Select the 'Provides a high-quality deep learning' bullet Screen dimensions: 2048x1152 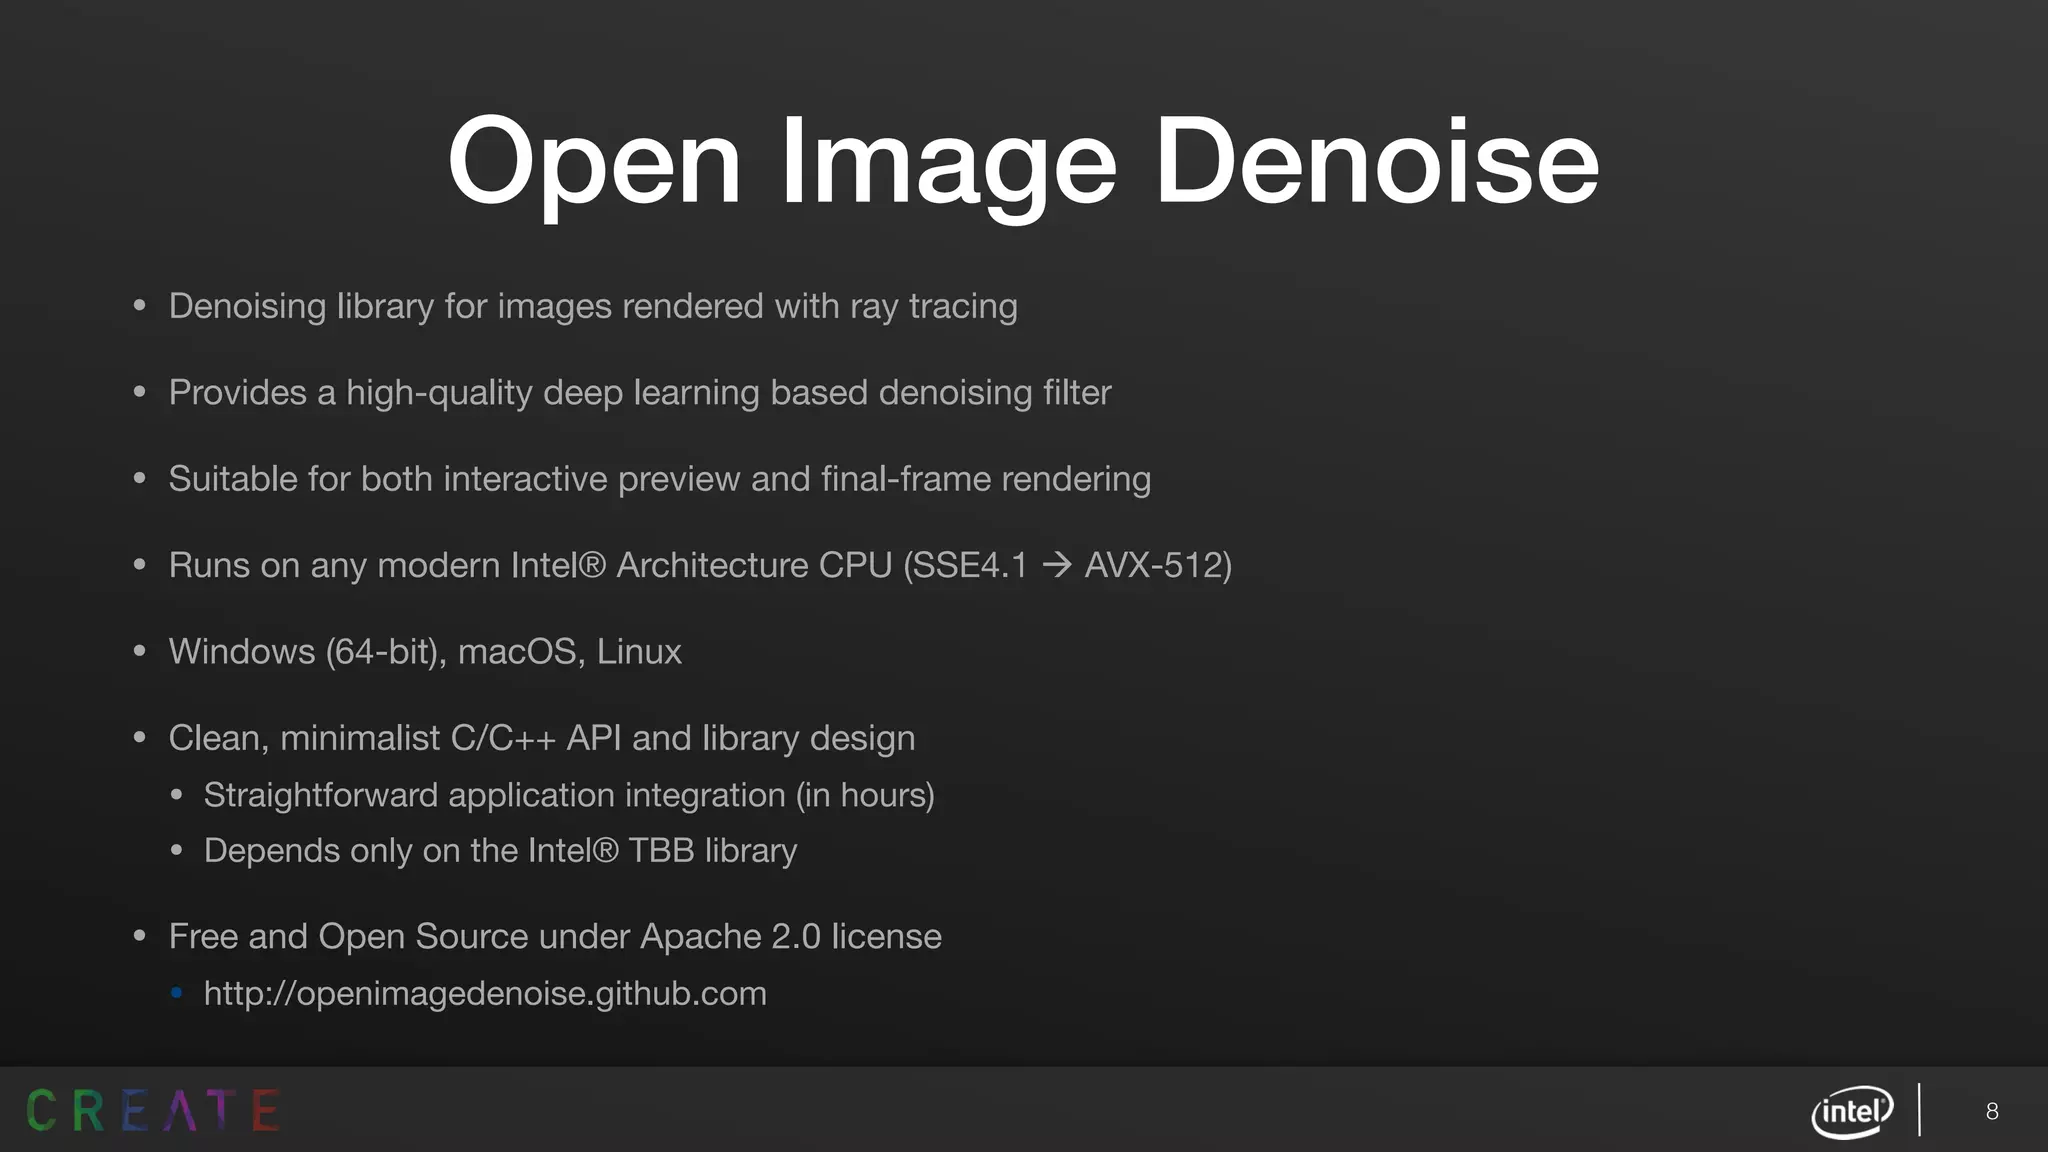pos(640,393)
